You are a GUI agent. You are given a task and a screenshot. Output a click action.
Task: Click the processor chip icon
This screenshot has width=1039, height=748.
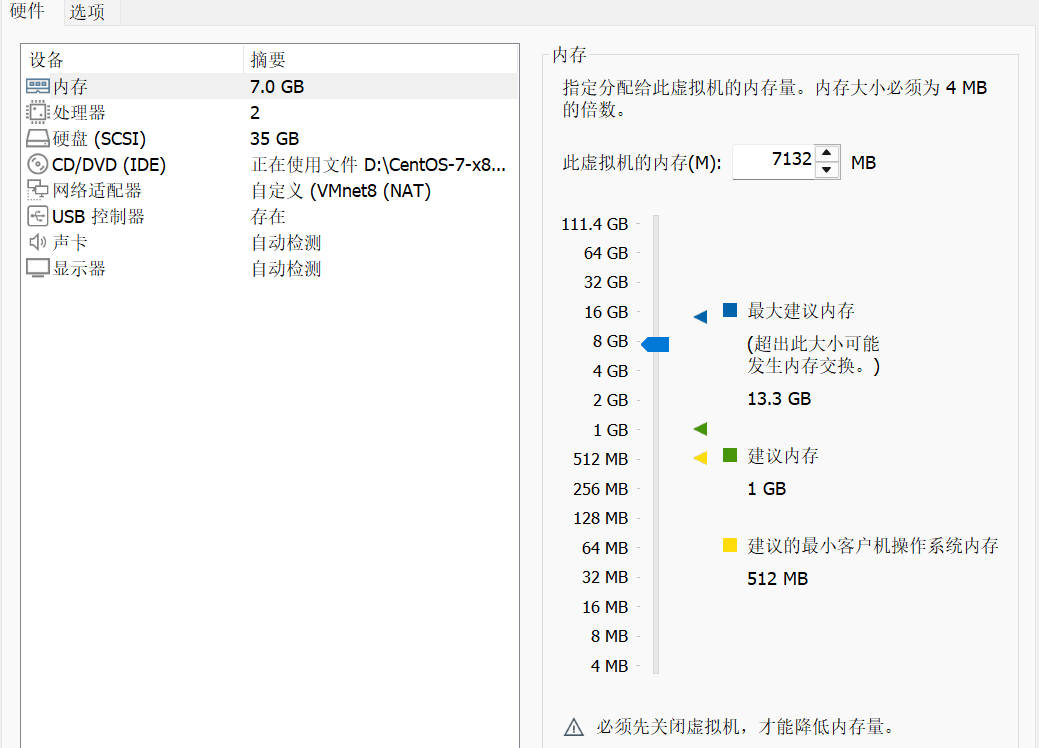point(38,112)
